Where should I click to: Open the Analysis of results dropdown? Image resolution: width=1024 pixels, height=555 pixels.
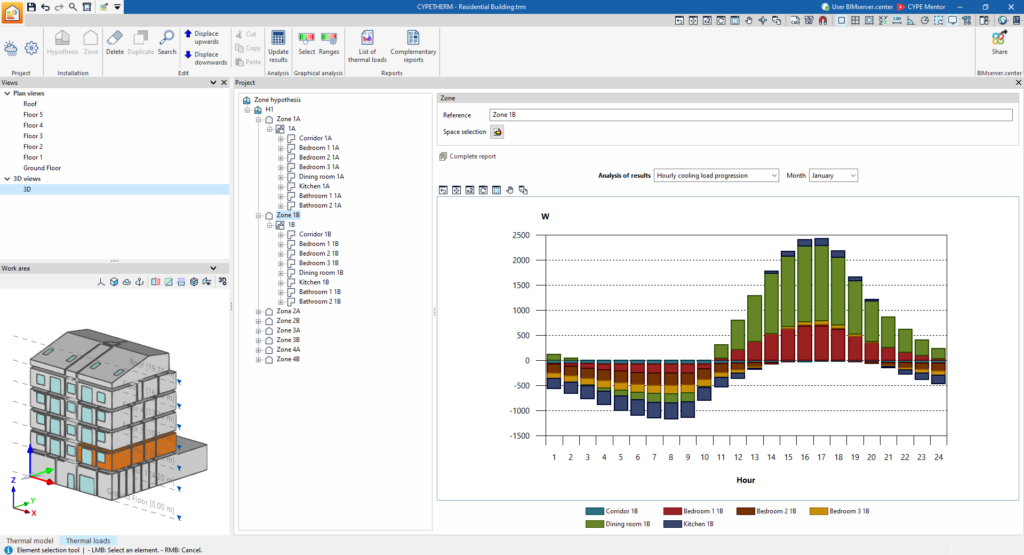716,176
